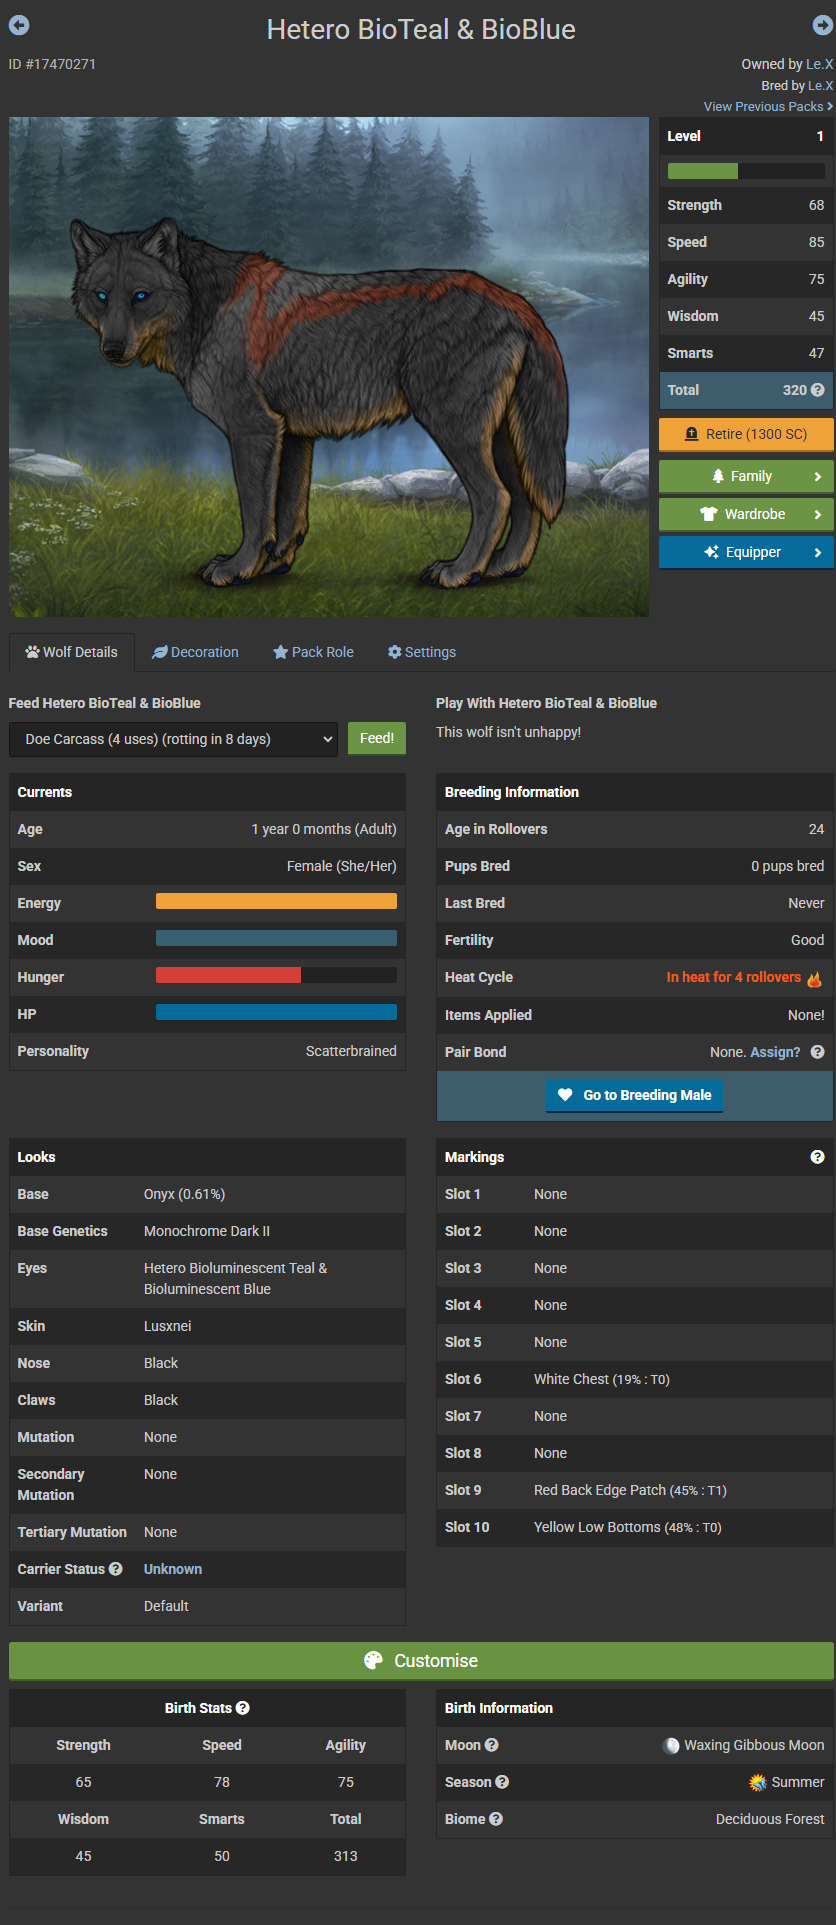Click the birth Total value 313
Screen dimensions: 836x1925
pyautogui.click(x=346, y=1856)
